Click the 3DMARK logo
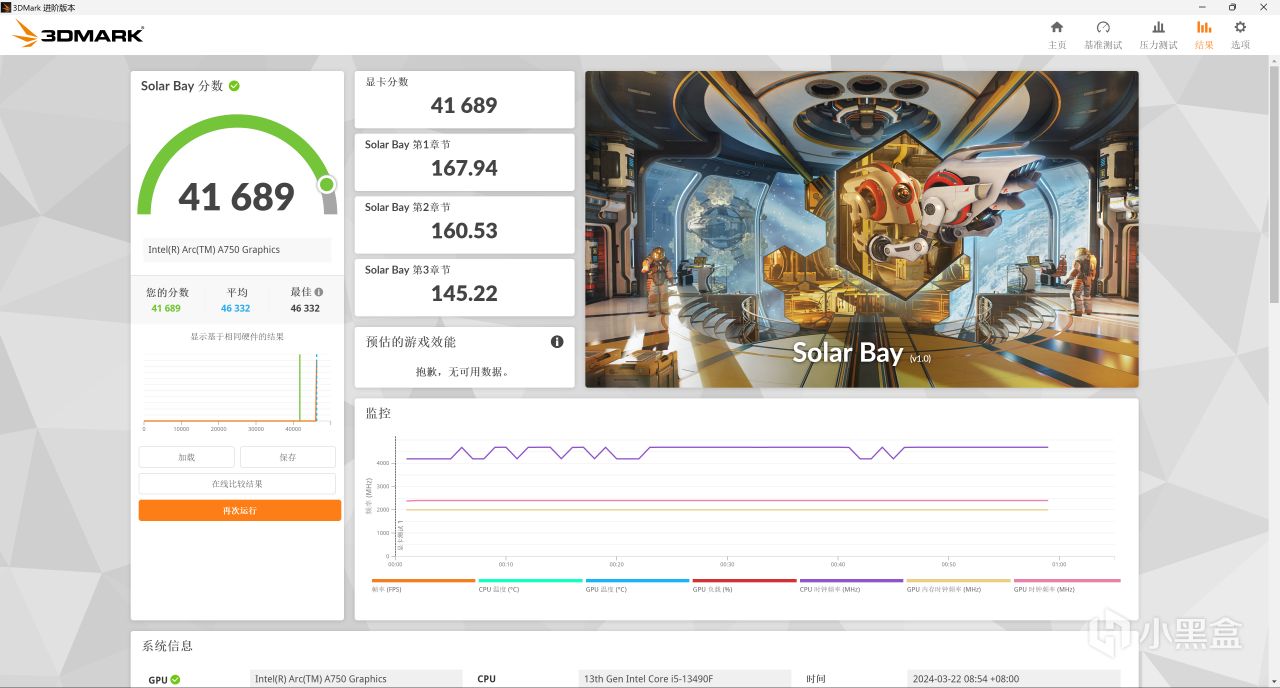The width and height of the screenshot is (1280, 688). [x=78, y=34]
